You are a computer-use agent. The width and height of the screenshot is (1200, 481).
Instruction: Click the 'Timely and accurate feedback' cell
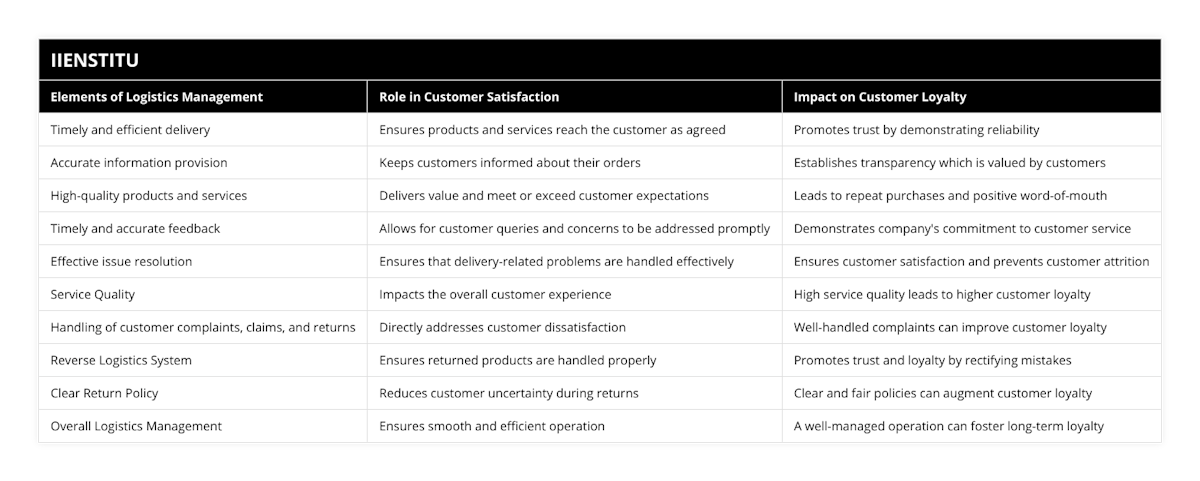coord(135,228)
